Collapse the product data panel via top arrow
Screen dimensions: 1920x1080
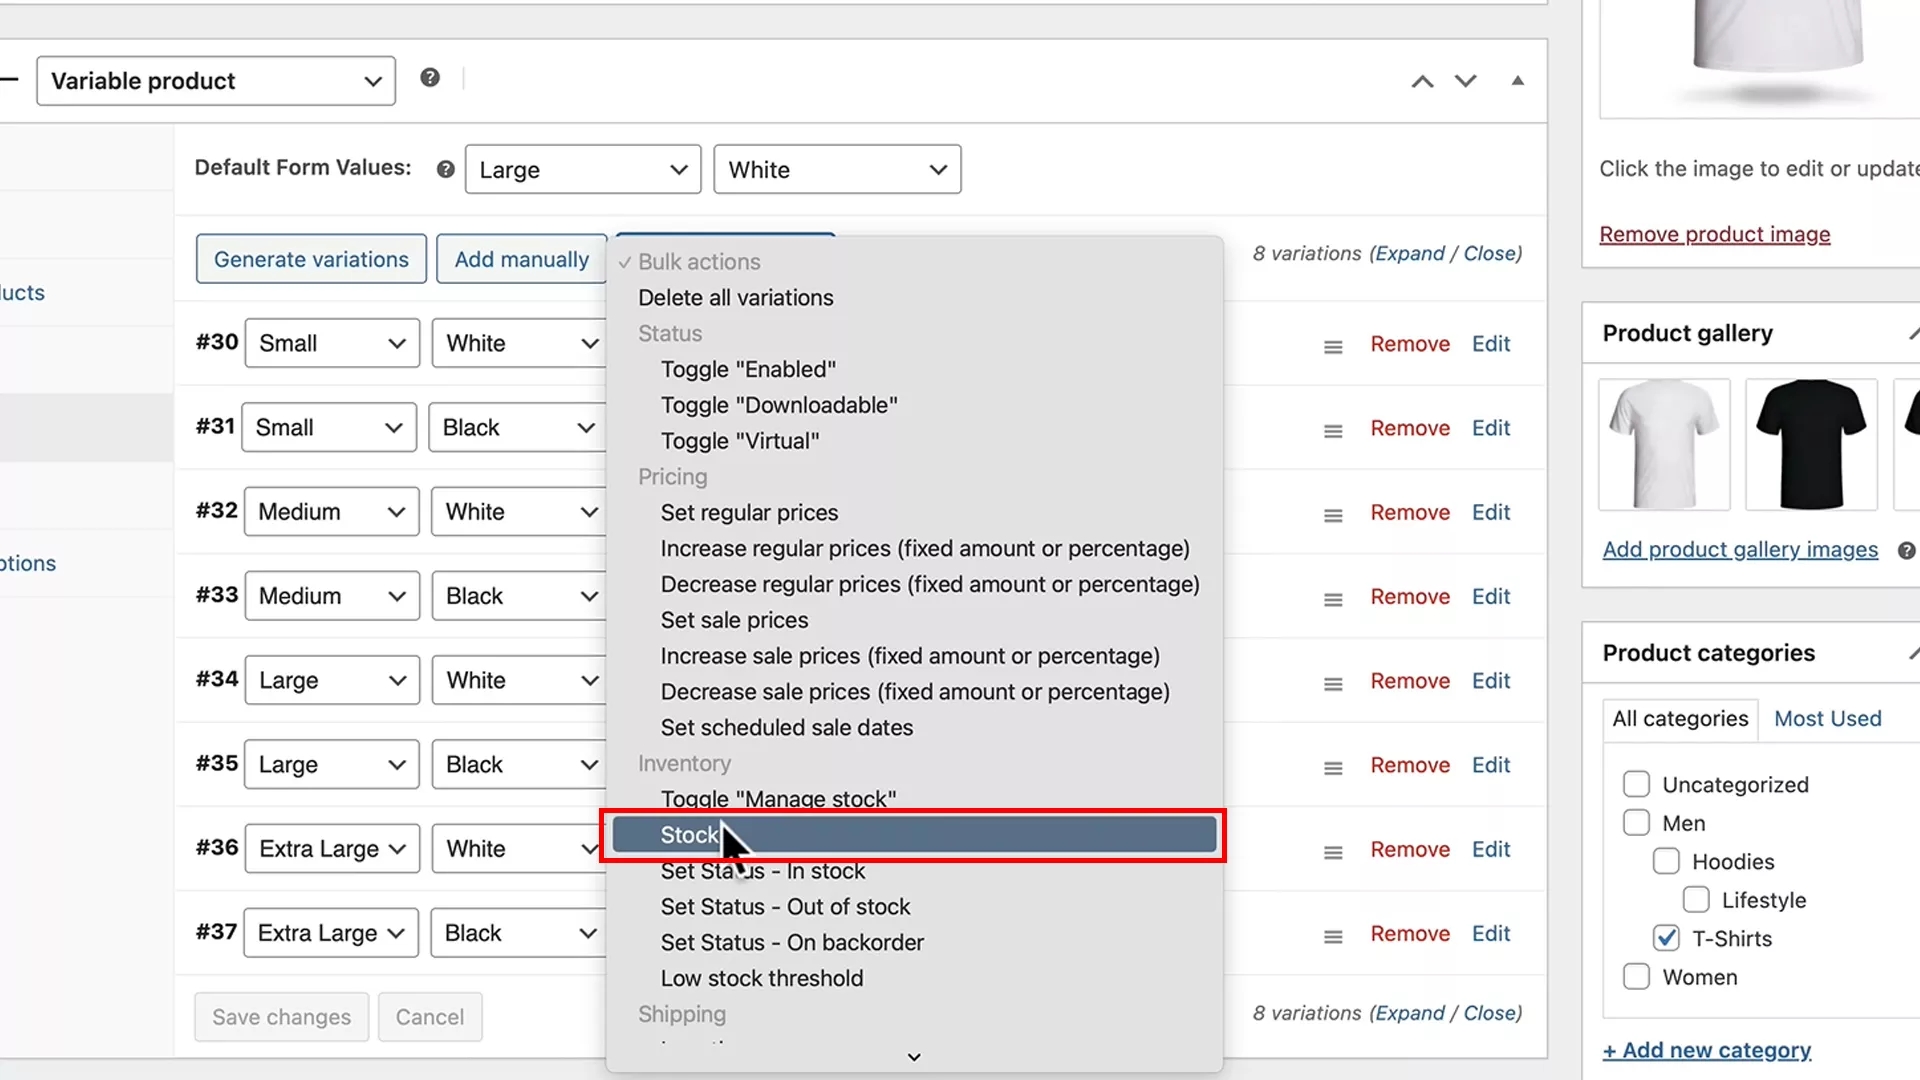click(x=1517, y=81)
